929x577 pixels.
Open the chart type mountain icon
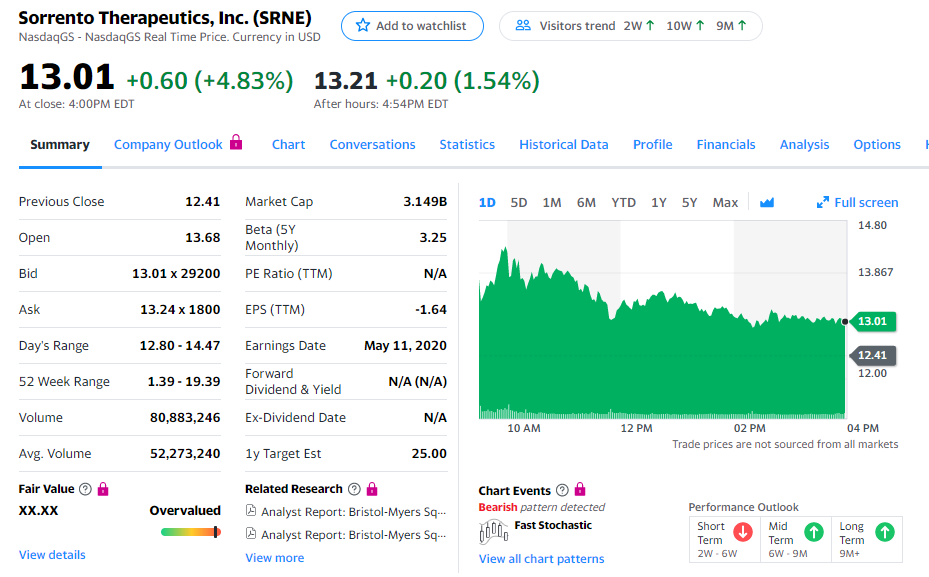point(767,203)
